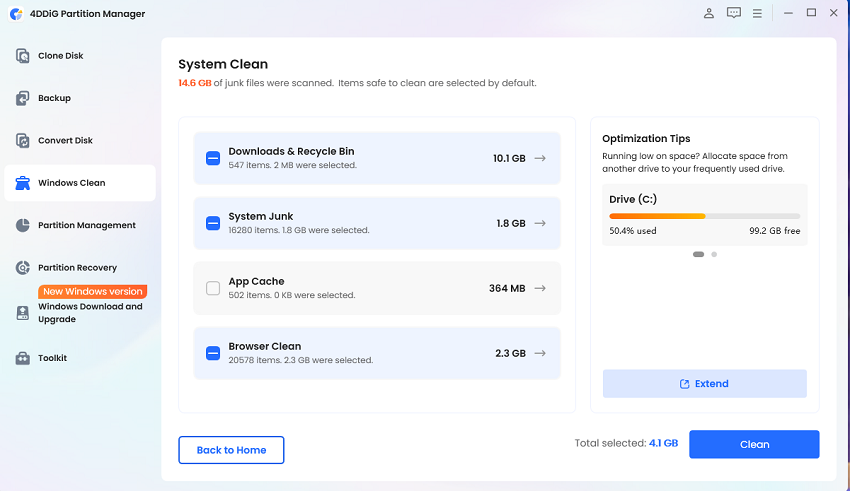Click the Backup sidebar icon
The image size is (850, 491).
22,98
